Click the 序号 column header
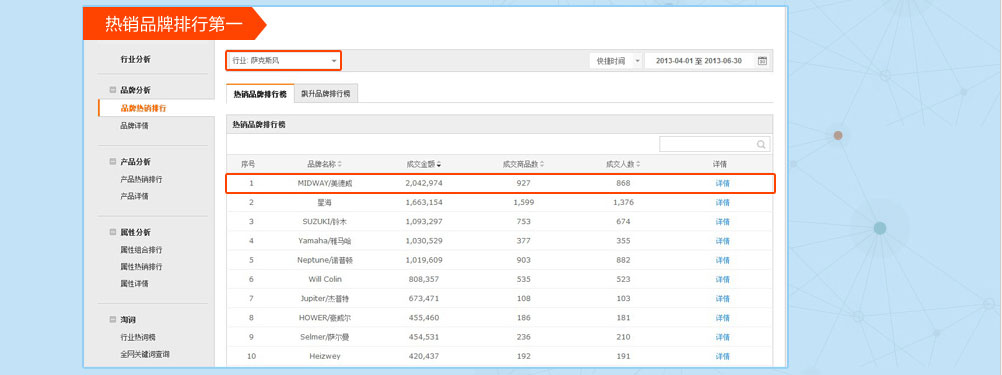This screenshot has width=1002, height=375. click(x=249, y=164)
